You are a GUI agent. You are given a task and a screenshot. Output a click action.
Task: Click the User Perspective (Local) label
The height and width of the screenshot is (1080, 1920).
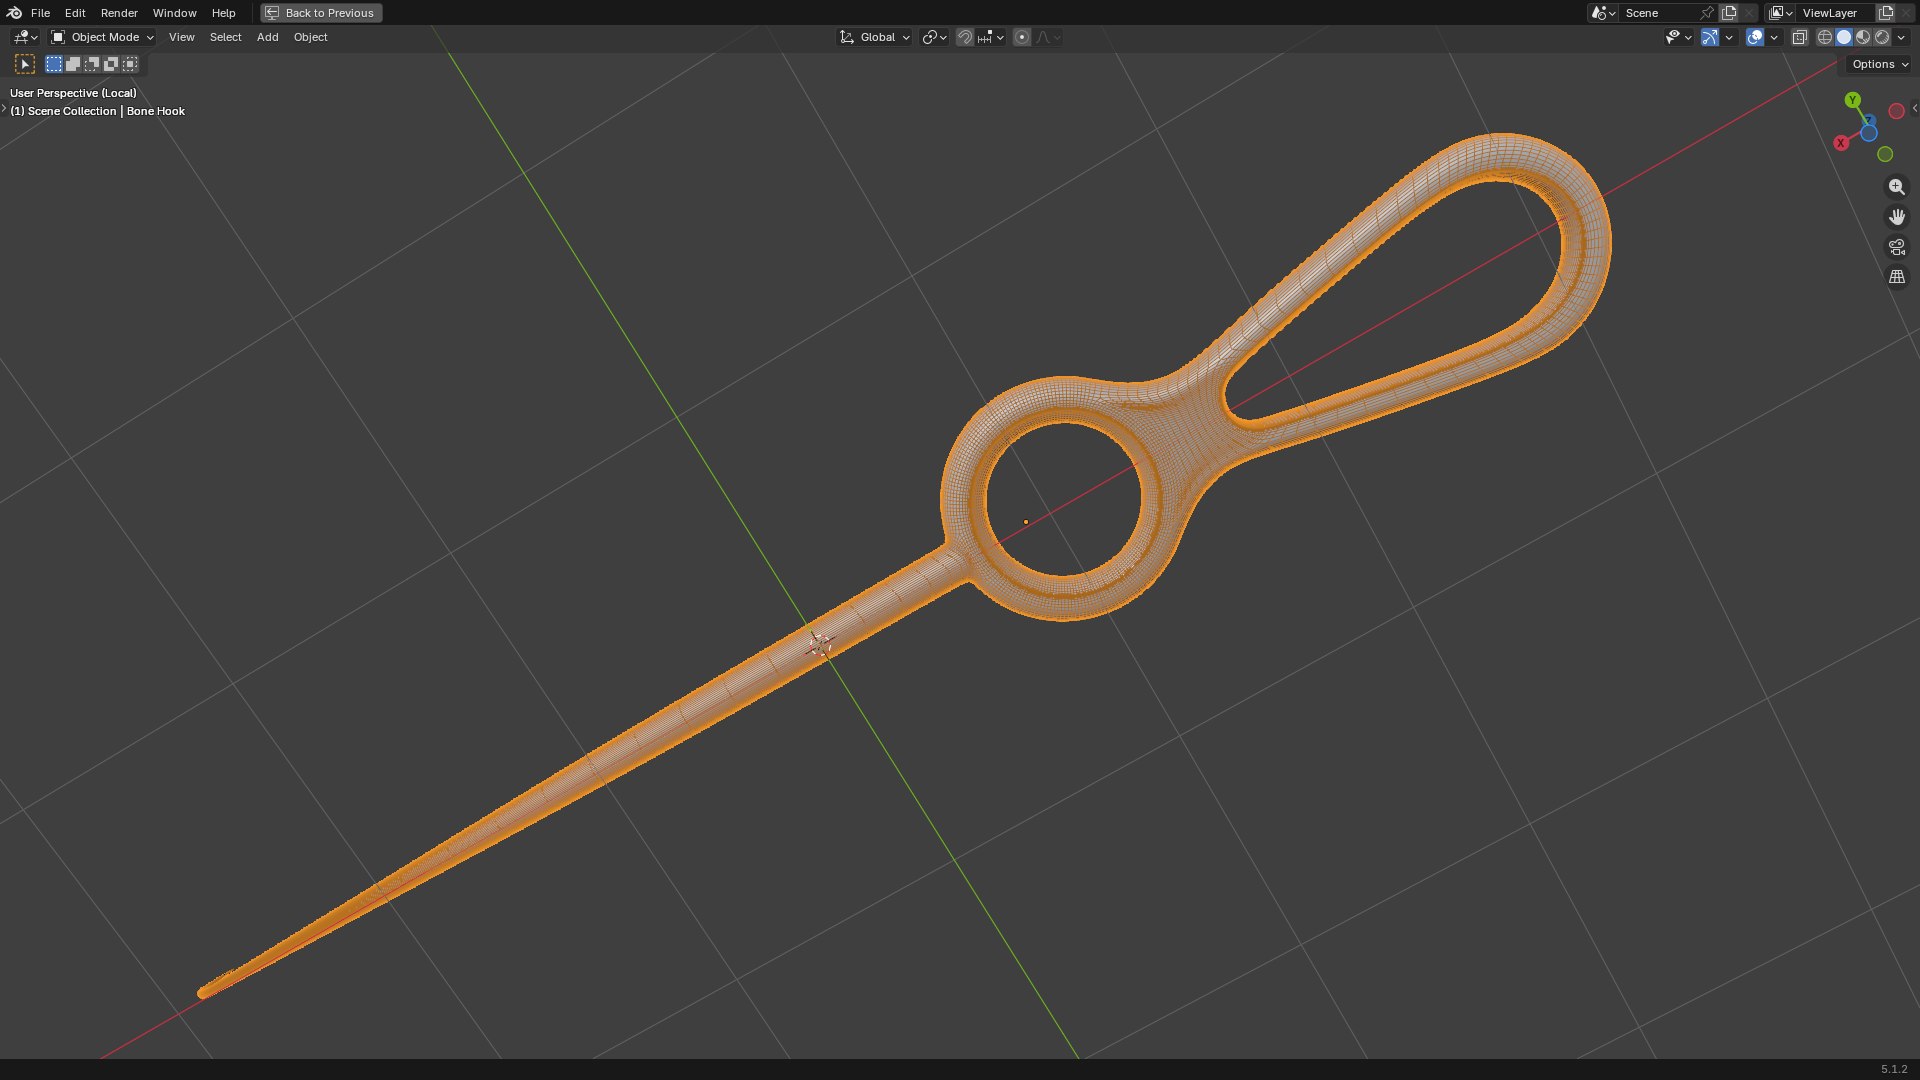pyautogui.click(x=73, y=93)
